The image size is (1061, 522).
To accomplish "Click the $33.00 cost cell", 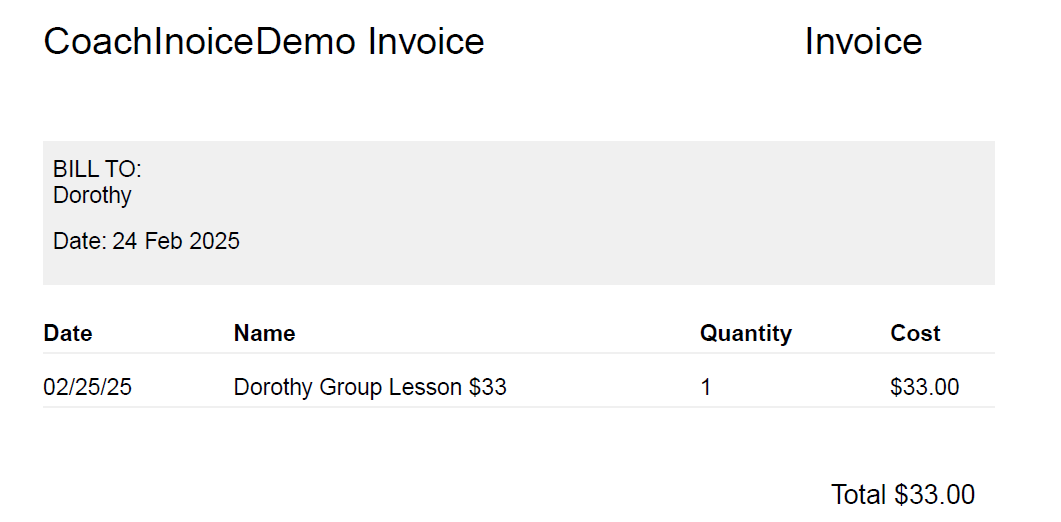I will (x=924, y=387).
